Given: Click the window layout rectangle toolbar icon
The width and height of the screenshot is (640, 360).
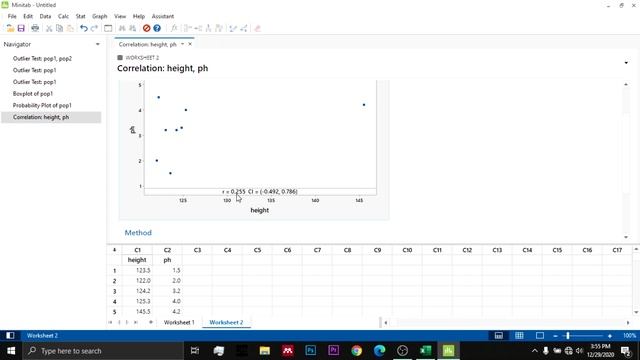Looking at the screenshot, I should point(108,28).
